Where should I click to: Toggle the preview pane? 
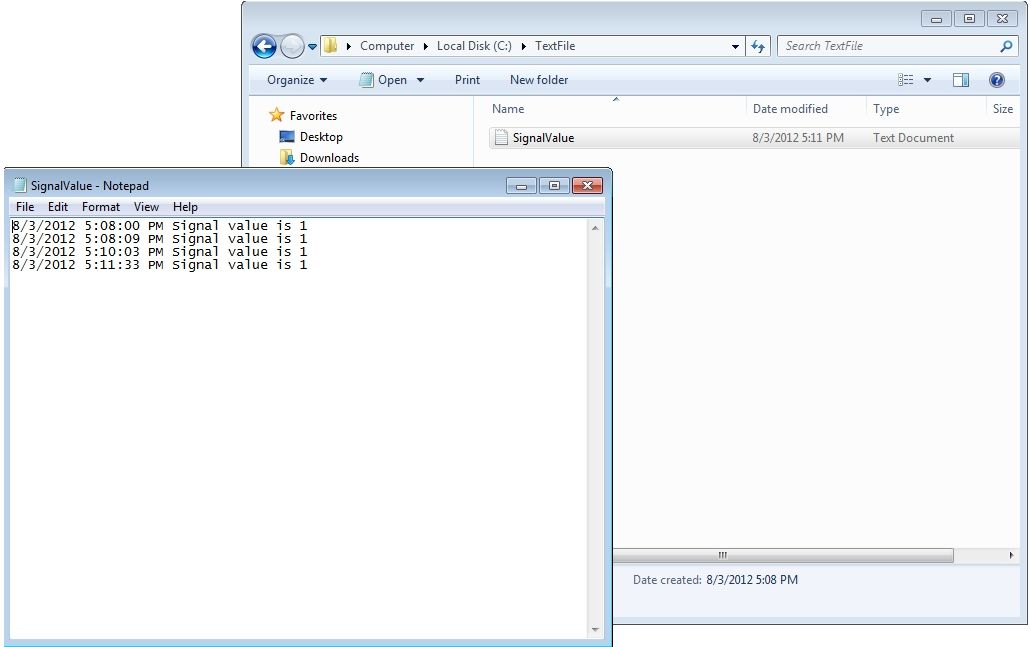coord(961,79)
